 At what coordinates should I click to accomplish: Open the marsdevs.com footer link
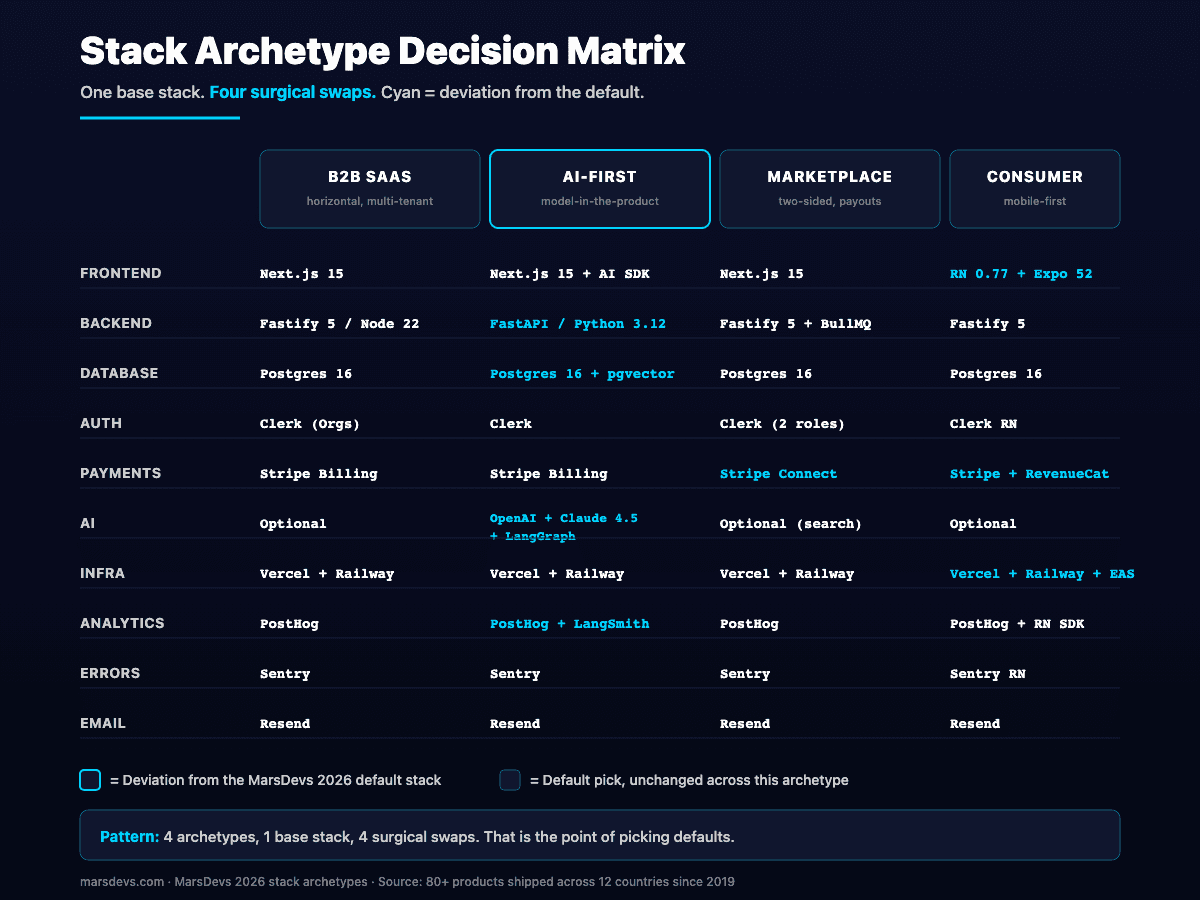[x=113, y=882]
